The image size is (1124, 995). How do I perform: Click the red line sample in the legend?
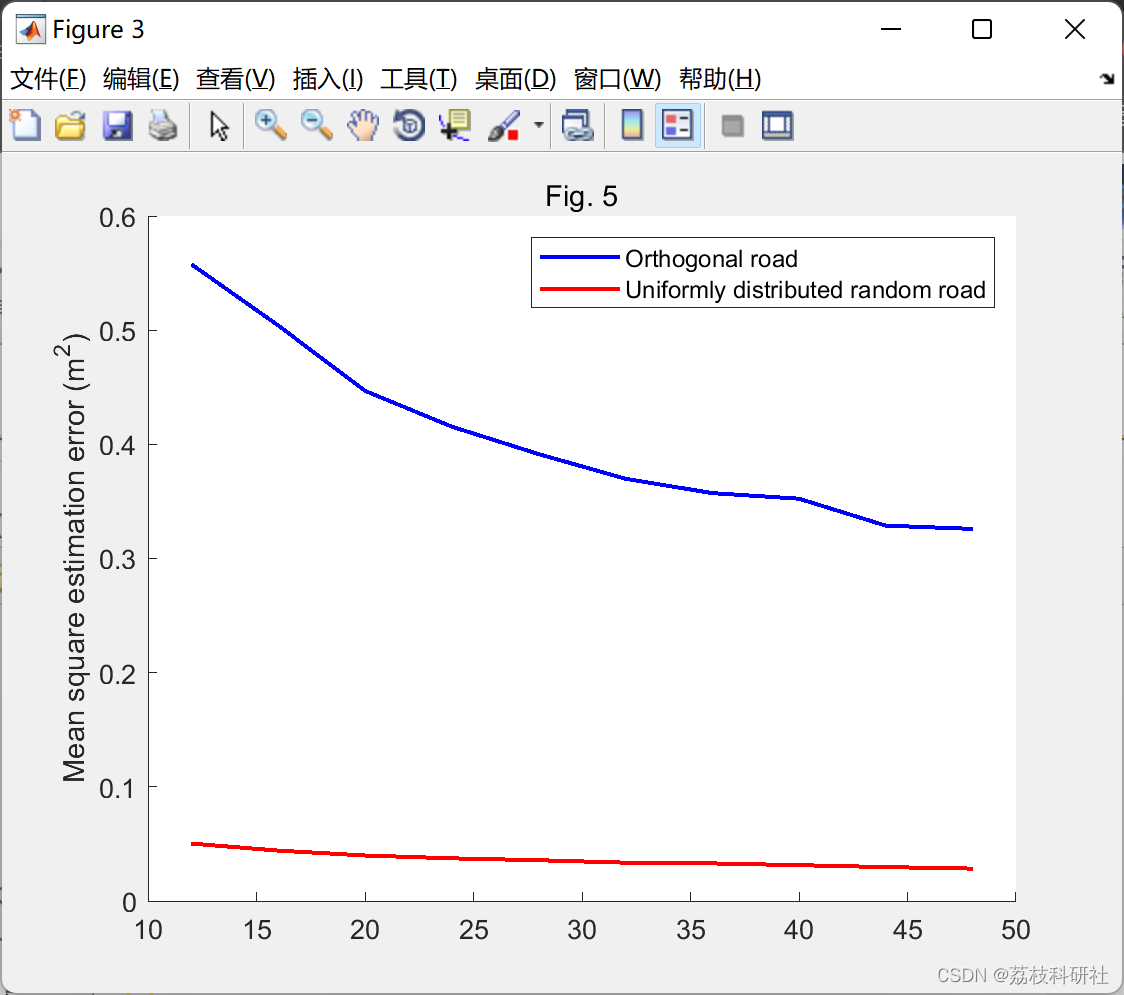(579, 289)
